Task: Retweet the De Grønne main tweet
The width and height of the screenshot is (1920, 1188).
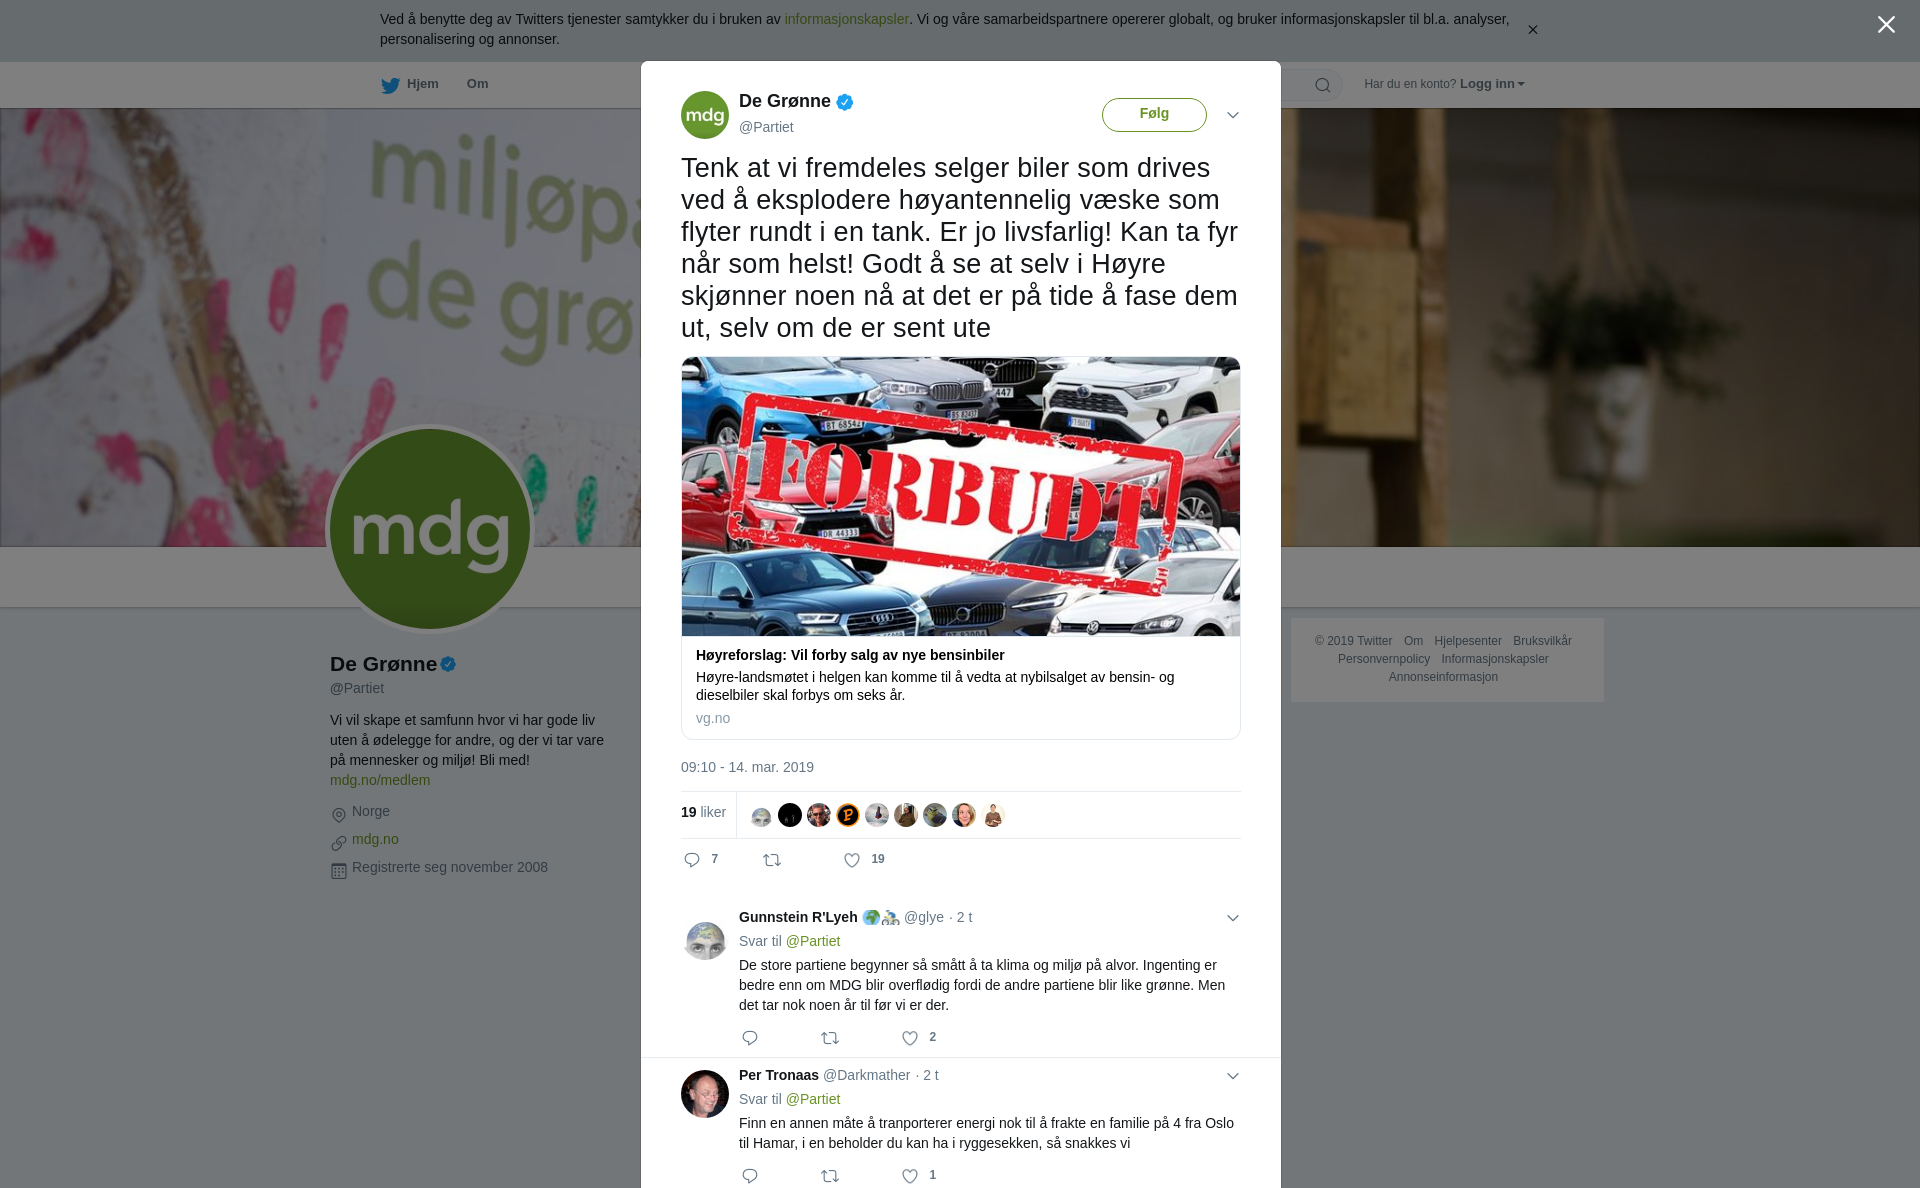Action: coord(772,860)
